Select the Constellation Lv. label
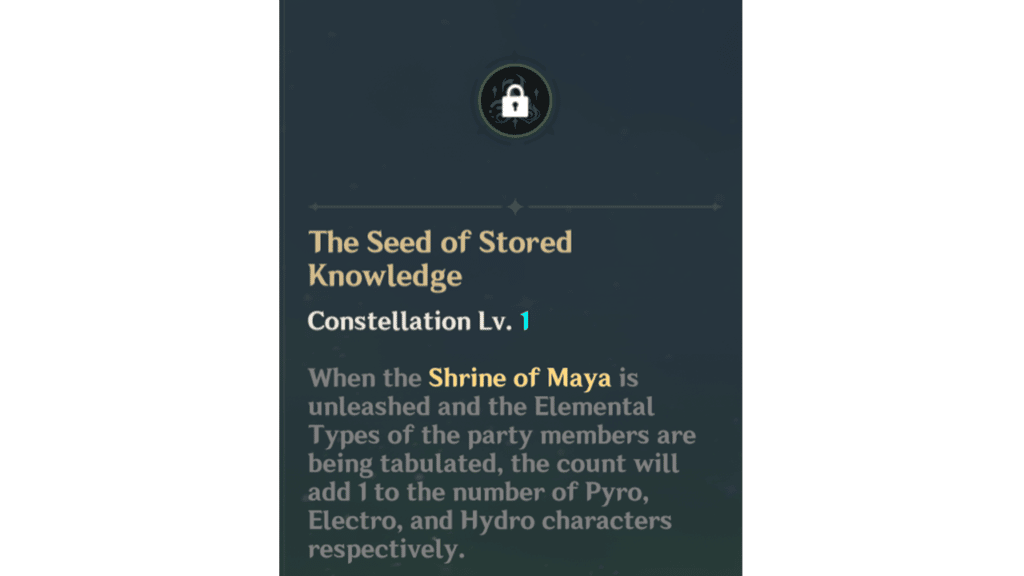Image resolution: width=1024 pixels, height=576 pixels. tap(409, 321)
